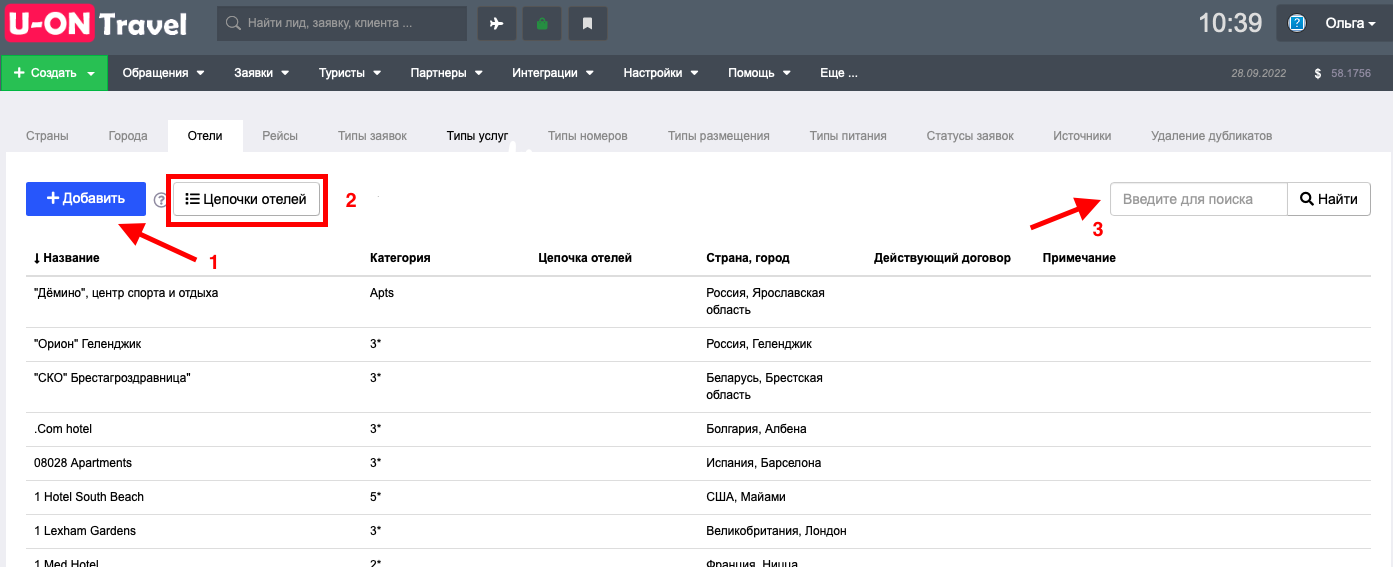Viewport: 1393px width, 567px height.
Task: Open hotel "Дёмино", центр спорта и отдыха
Action: [126, 293]
